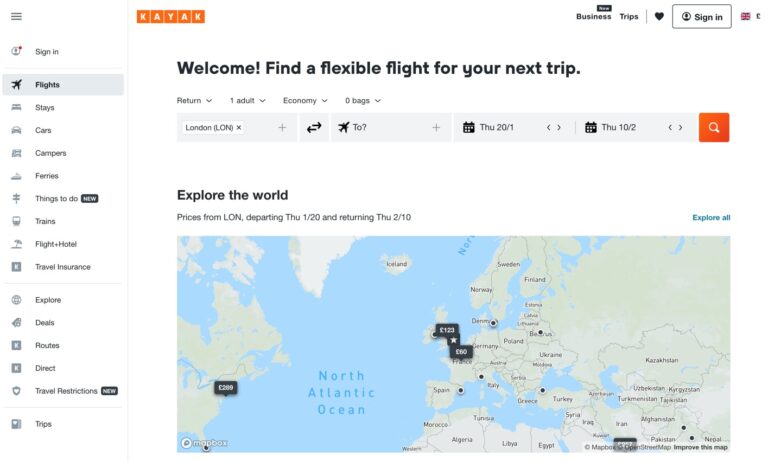Remove London (LON) from origin field
The width and height of the screenshot is (768, 462).
[x=239, y=128]
